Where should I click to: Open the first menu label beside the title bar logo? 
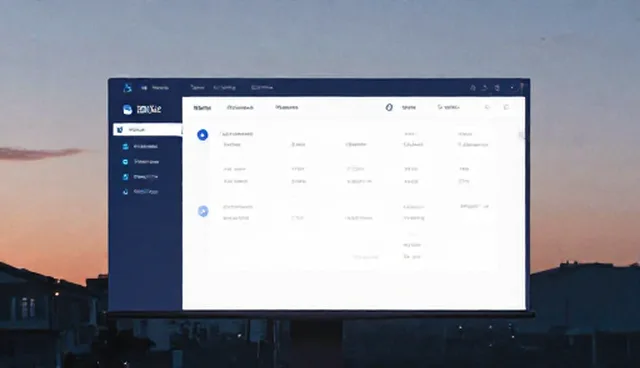click(x=160, y=88)
